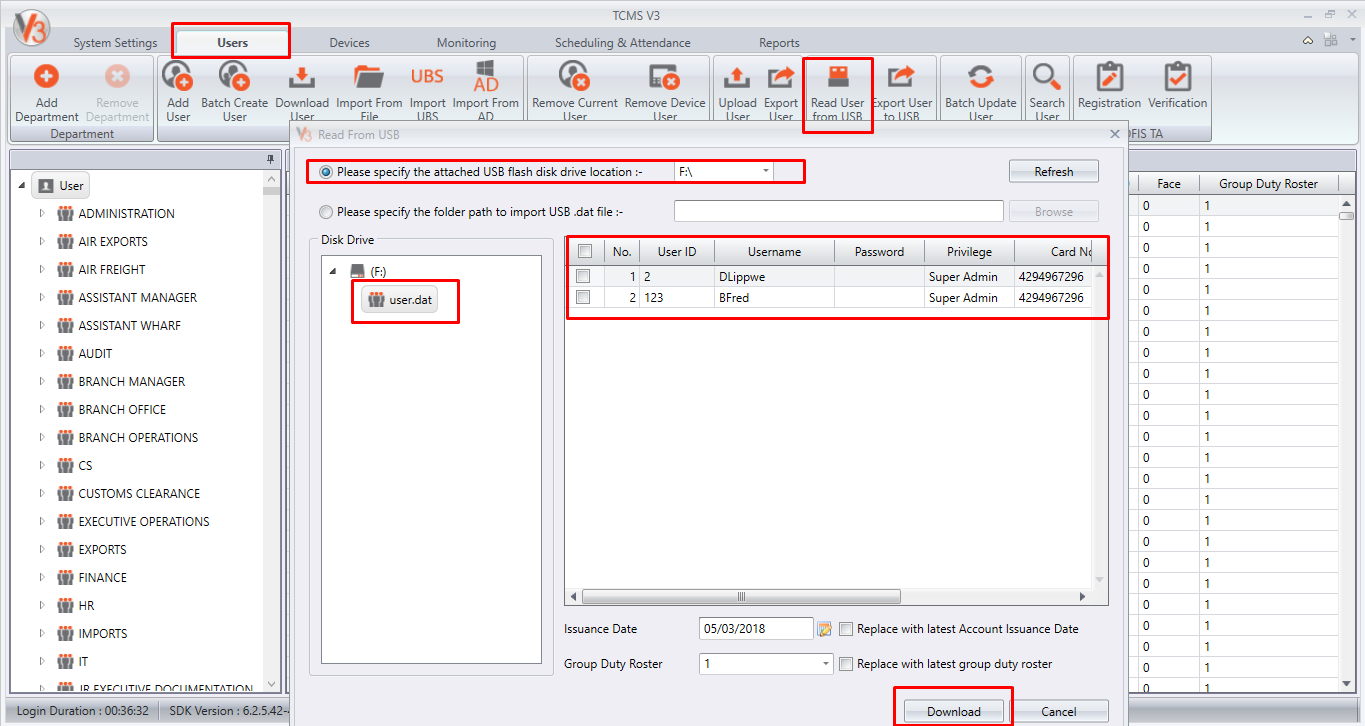Click the dialog table horizontal scrollbar

point(742,596)
